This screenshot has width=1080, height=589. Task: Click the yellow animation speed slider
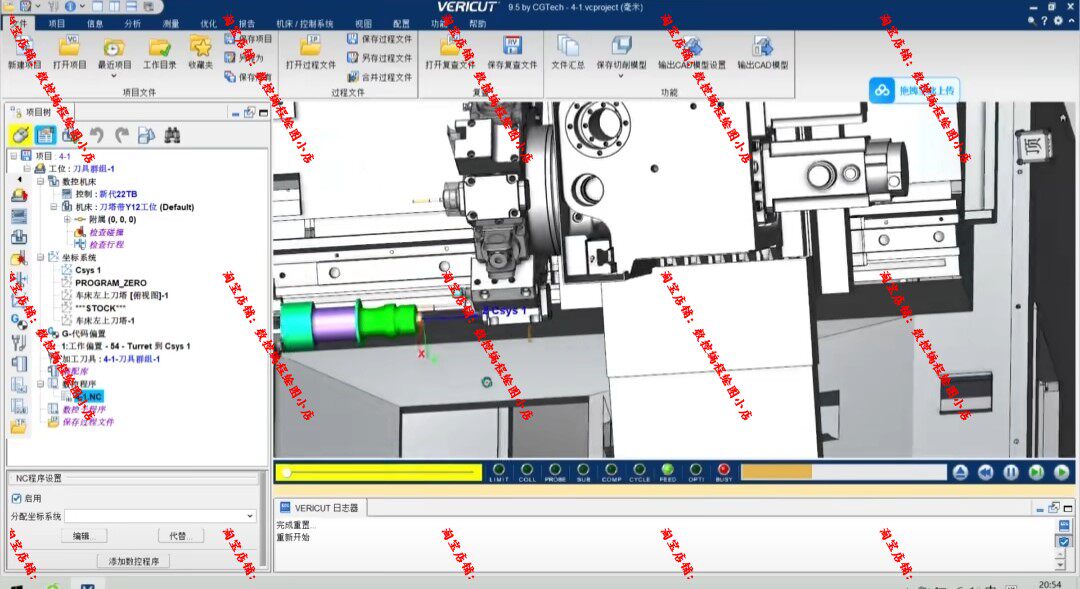[x=379, y=473]
